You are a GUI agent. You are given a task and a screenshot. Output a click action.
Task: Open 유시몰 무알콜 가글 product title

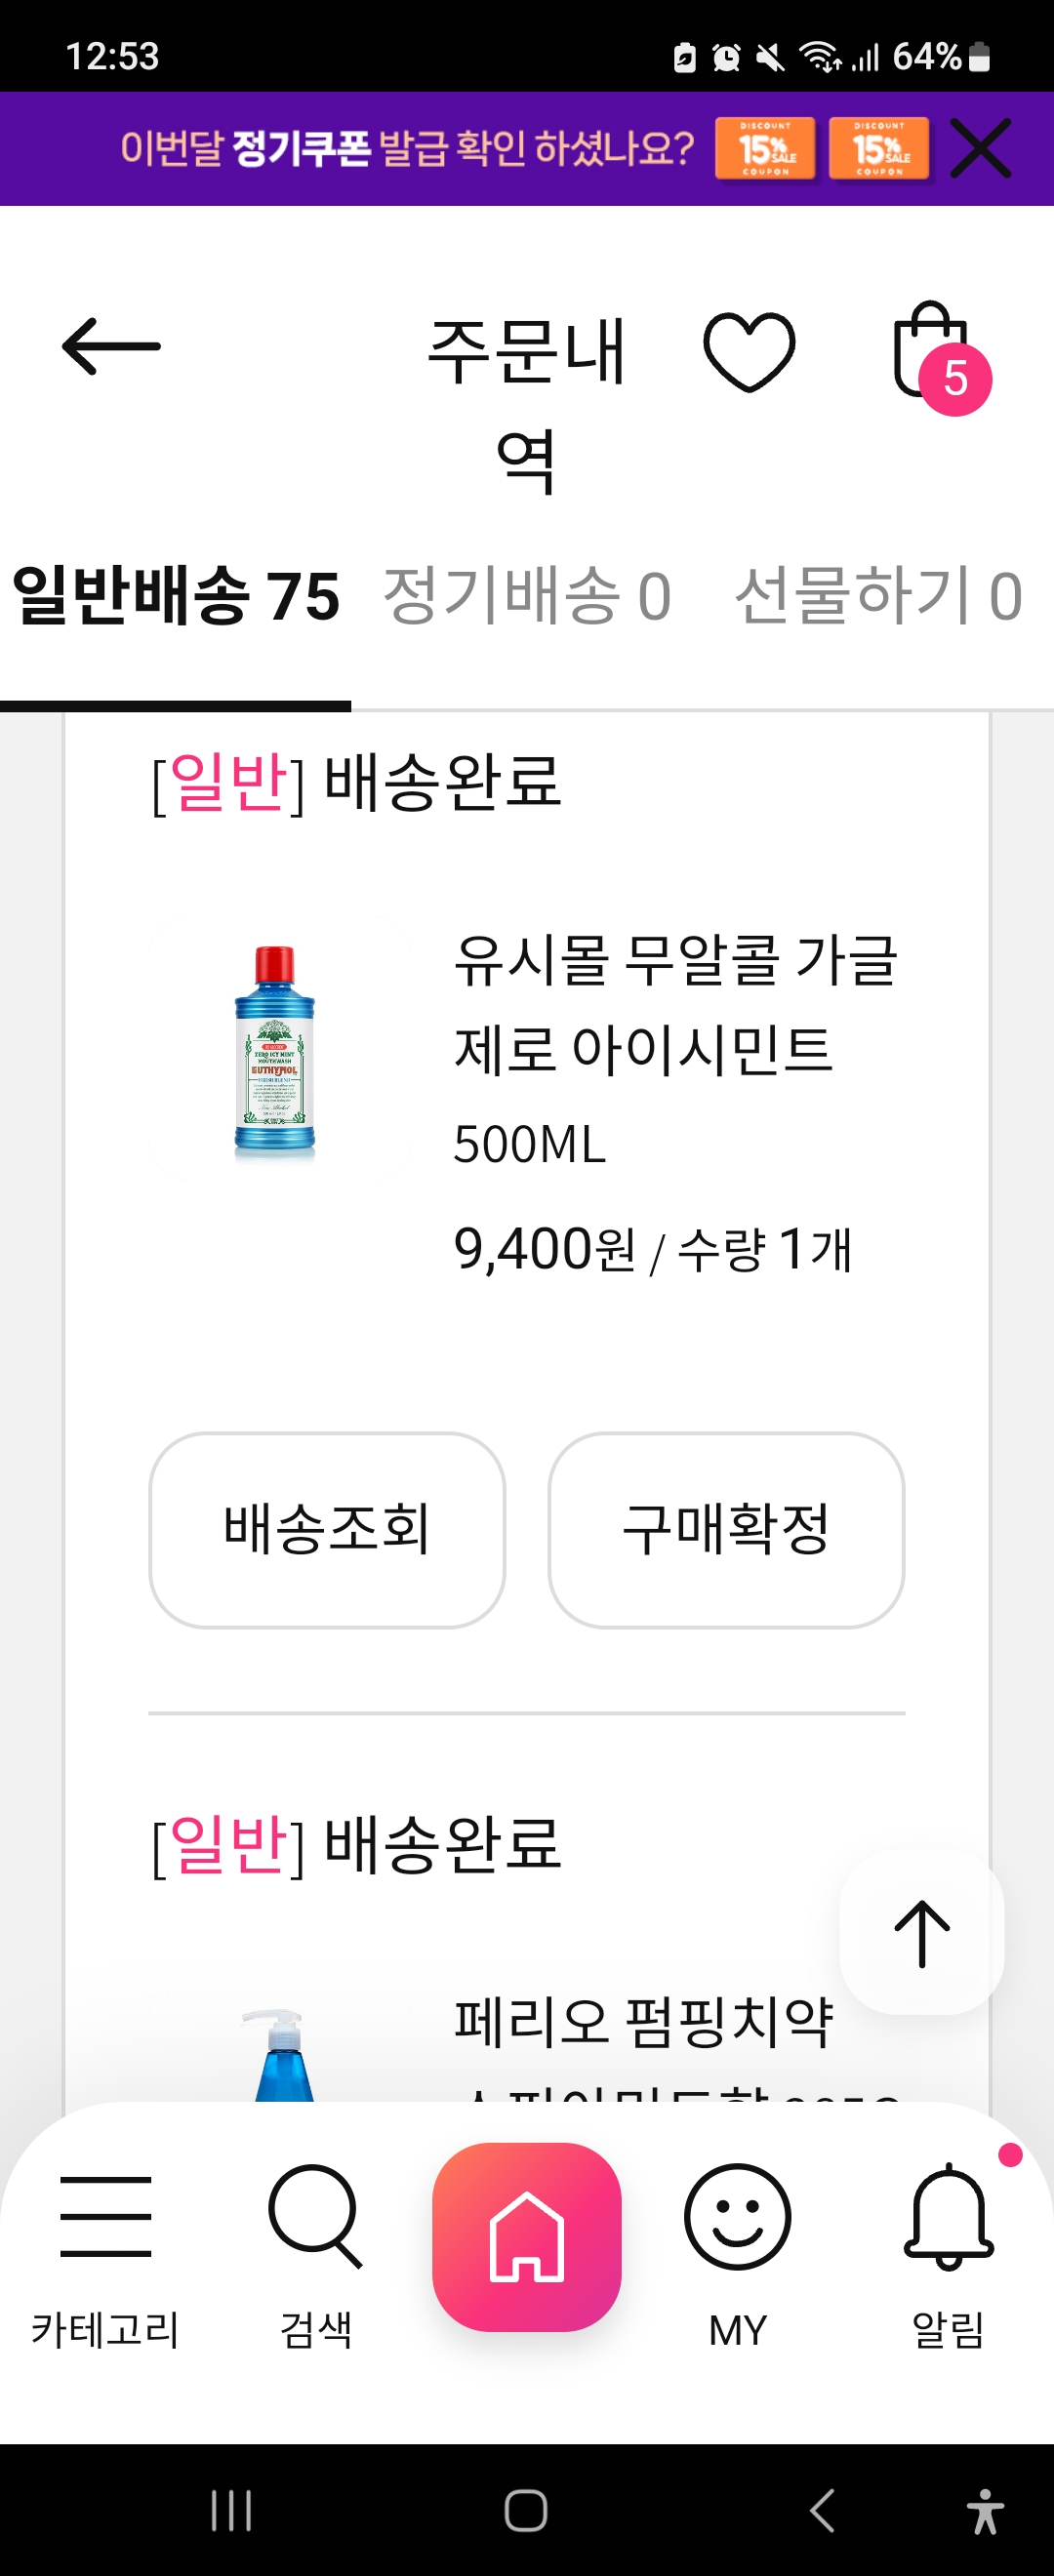[x=675, y=1003]
